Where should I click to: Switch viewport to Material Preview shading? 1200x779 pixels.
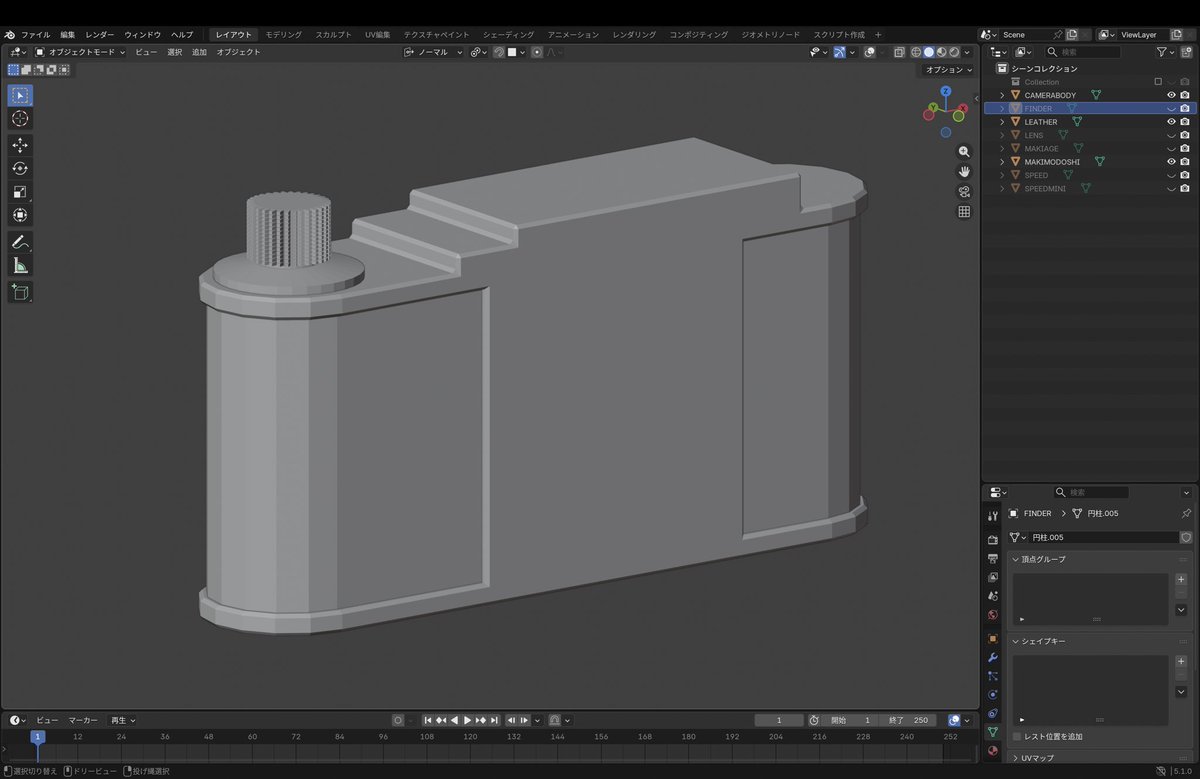(941, 52)
